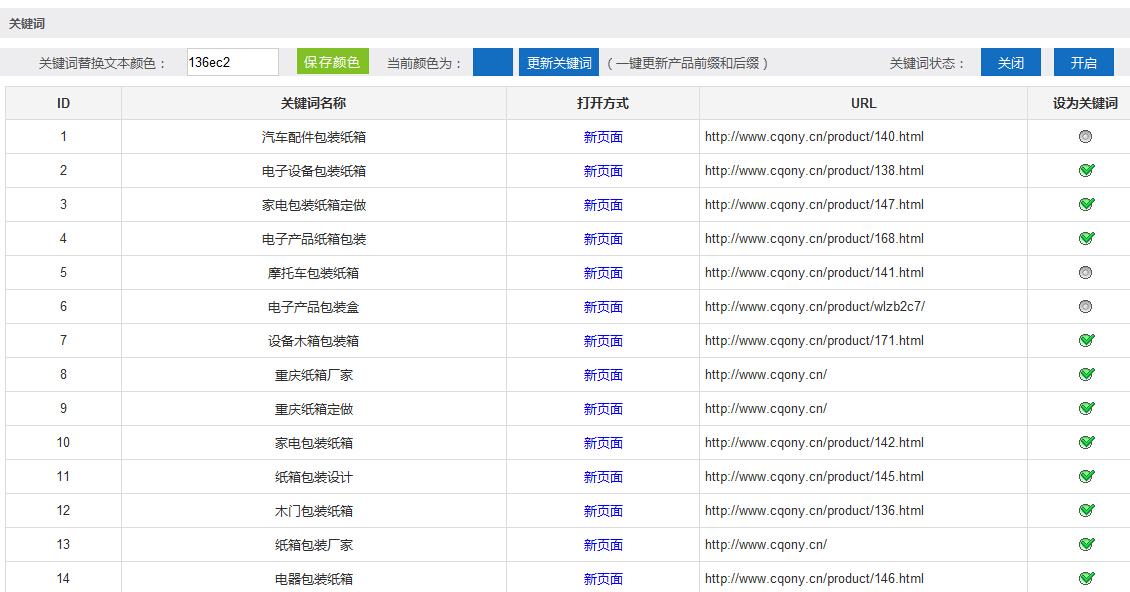Toggle the status check for 重庆纸箱定做
The width and height of the screenshot is (1130, 592).
pyautogui.click(x=1086, y=408)
